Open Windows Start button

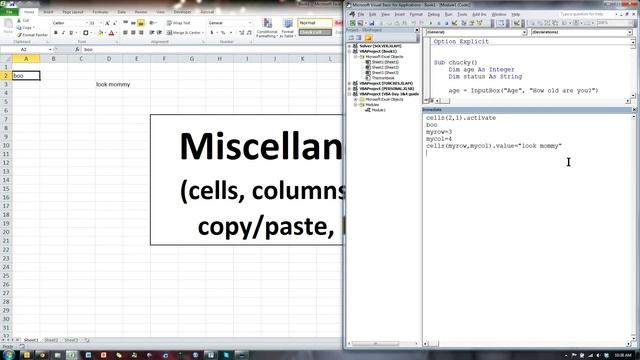pos(9,355)
